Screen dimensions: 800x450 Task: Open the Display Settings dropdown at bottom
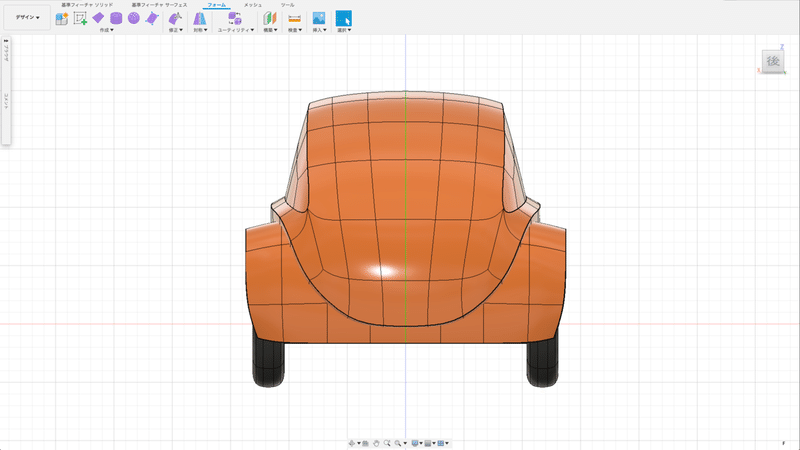pyautogui.click(x=416, y=442)
